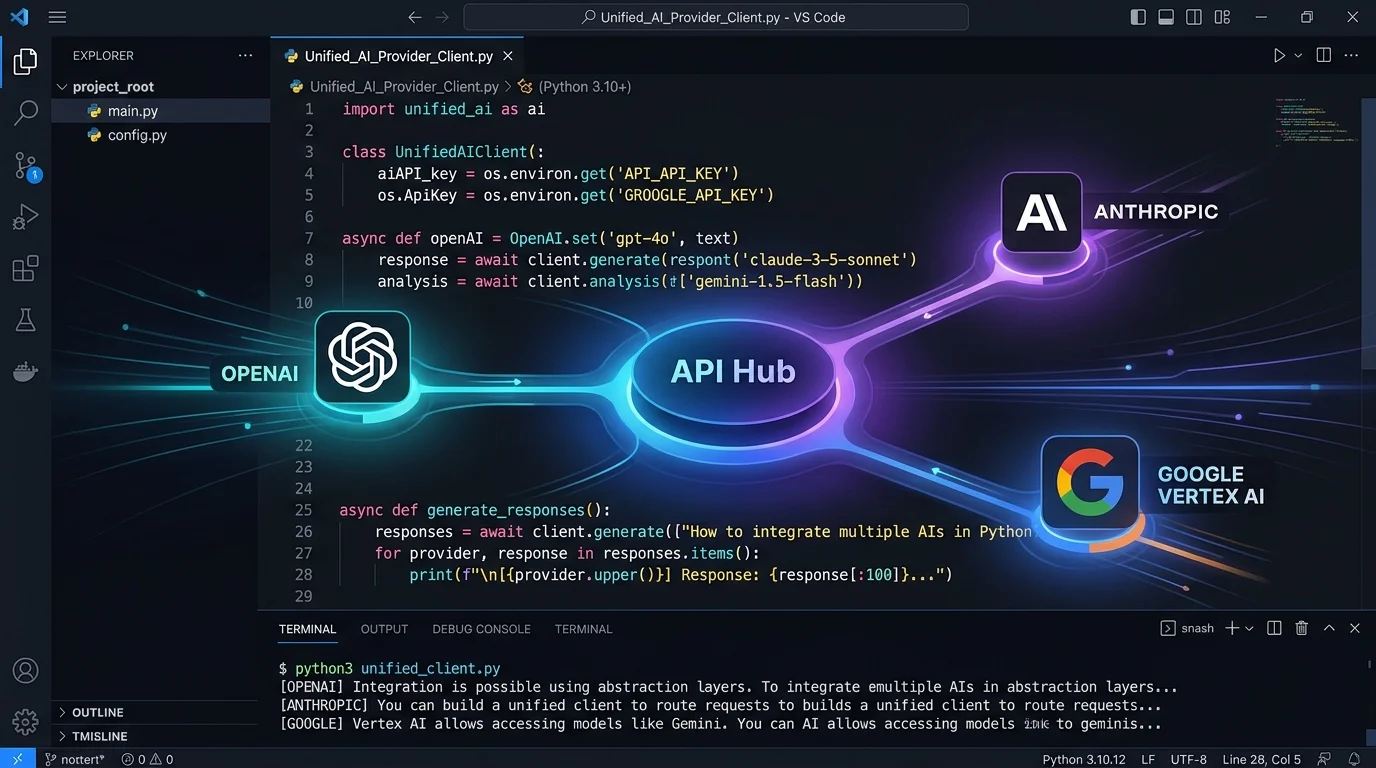Go back with the left arrow
Screen dimensions: 1376x768
(x=415, y=17)
